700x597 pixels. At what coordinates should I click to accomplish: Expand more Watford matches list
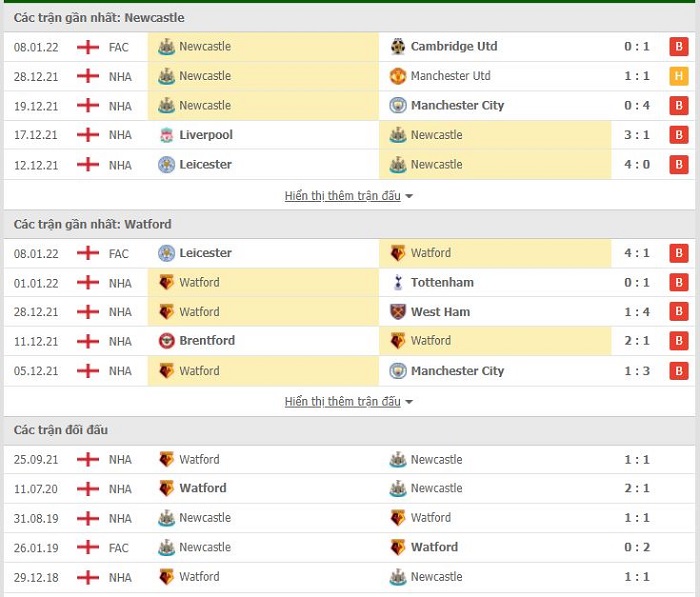[343, 401]
